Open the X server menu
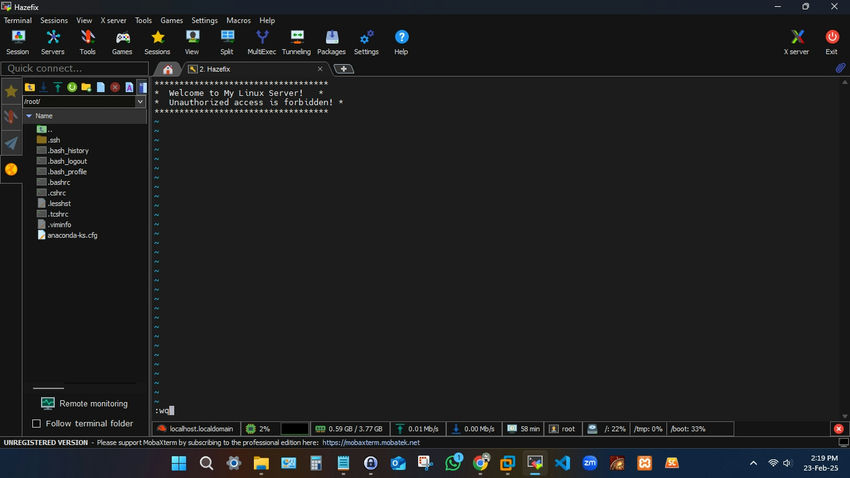850x478 pixels. click(x=113, y=21)
